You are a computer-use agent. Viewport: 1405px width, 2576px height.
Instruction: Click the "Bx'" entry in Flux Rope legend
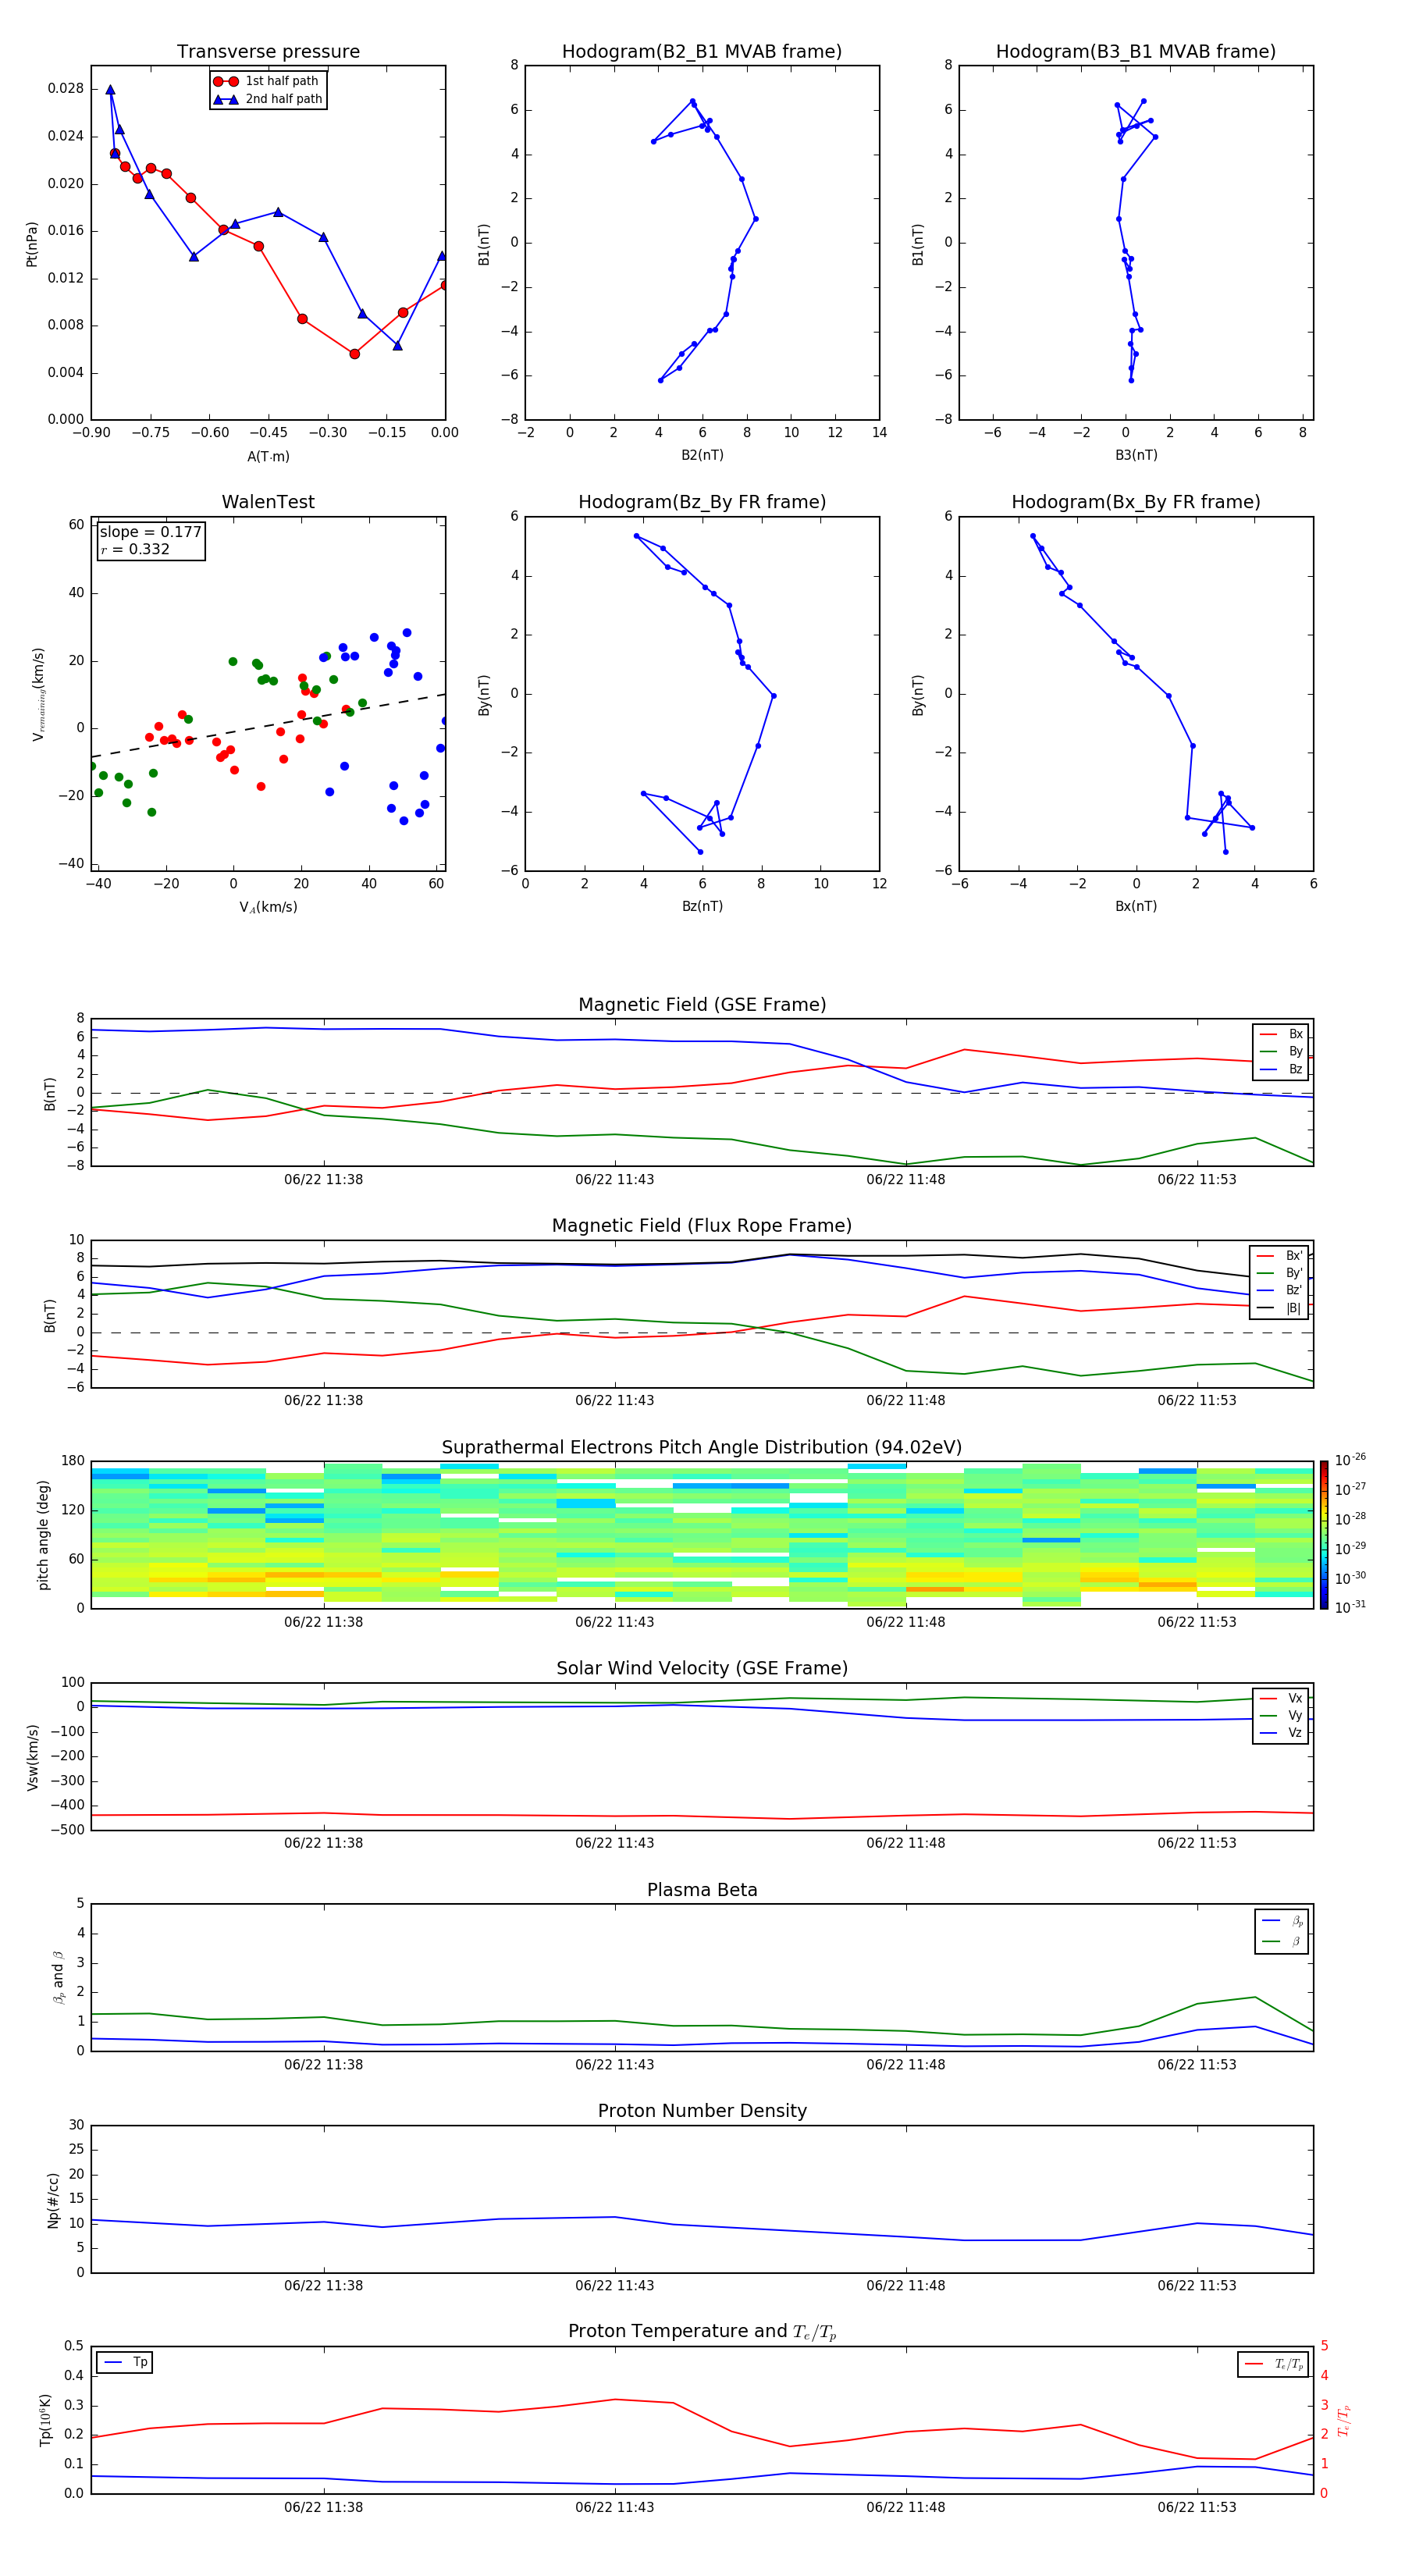click(1279, 1255)
